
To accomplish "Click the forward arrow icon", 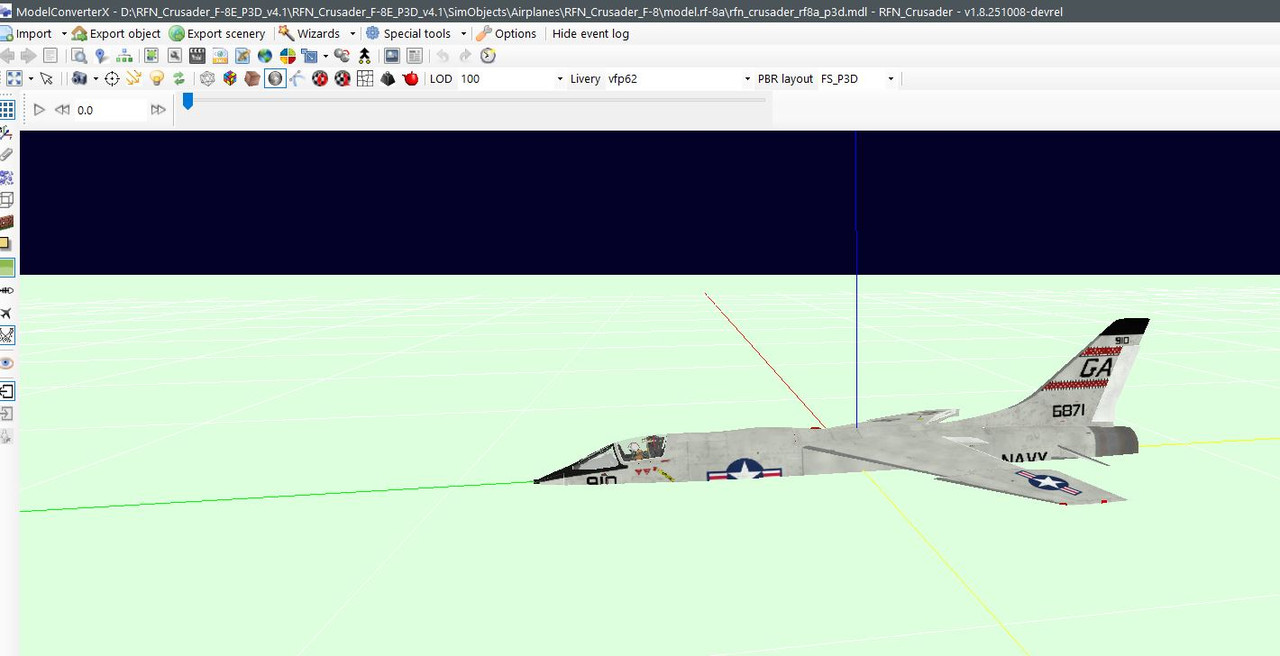I will pyautogui.click(x=28, y=56).
